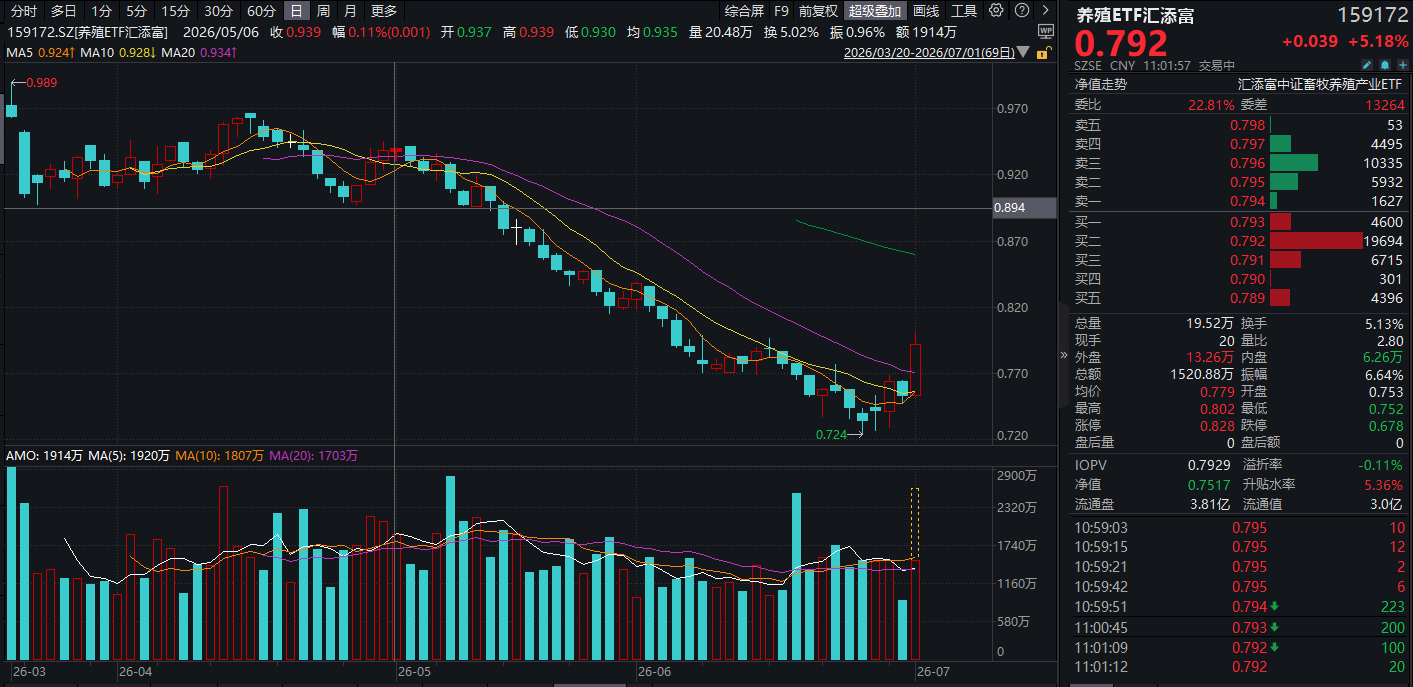The height and width of the screenshot is (687, 1413).
Task: Open the date range dropdown triangle
Action: [x=1022, y=52]
